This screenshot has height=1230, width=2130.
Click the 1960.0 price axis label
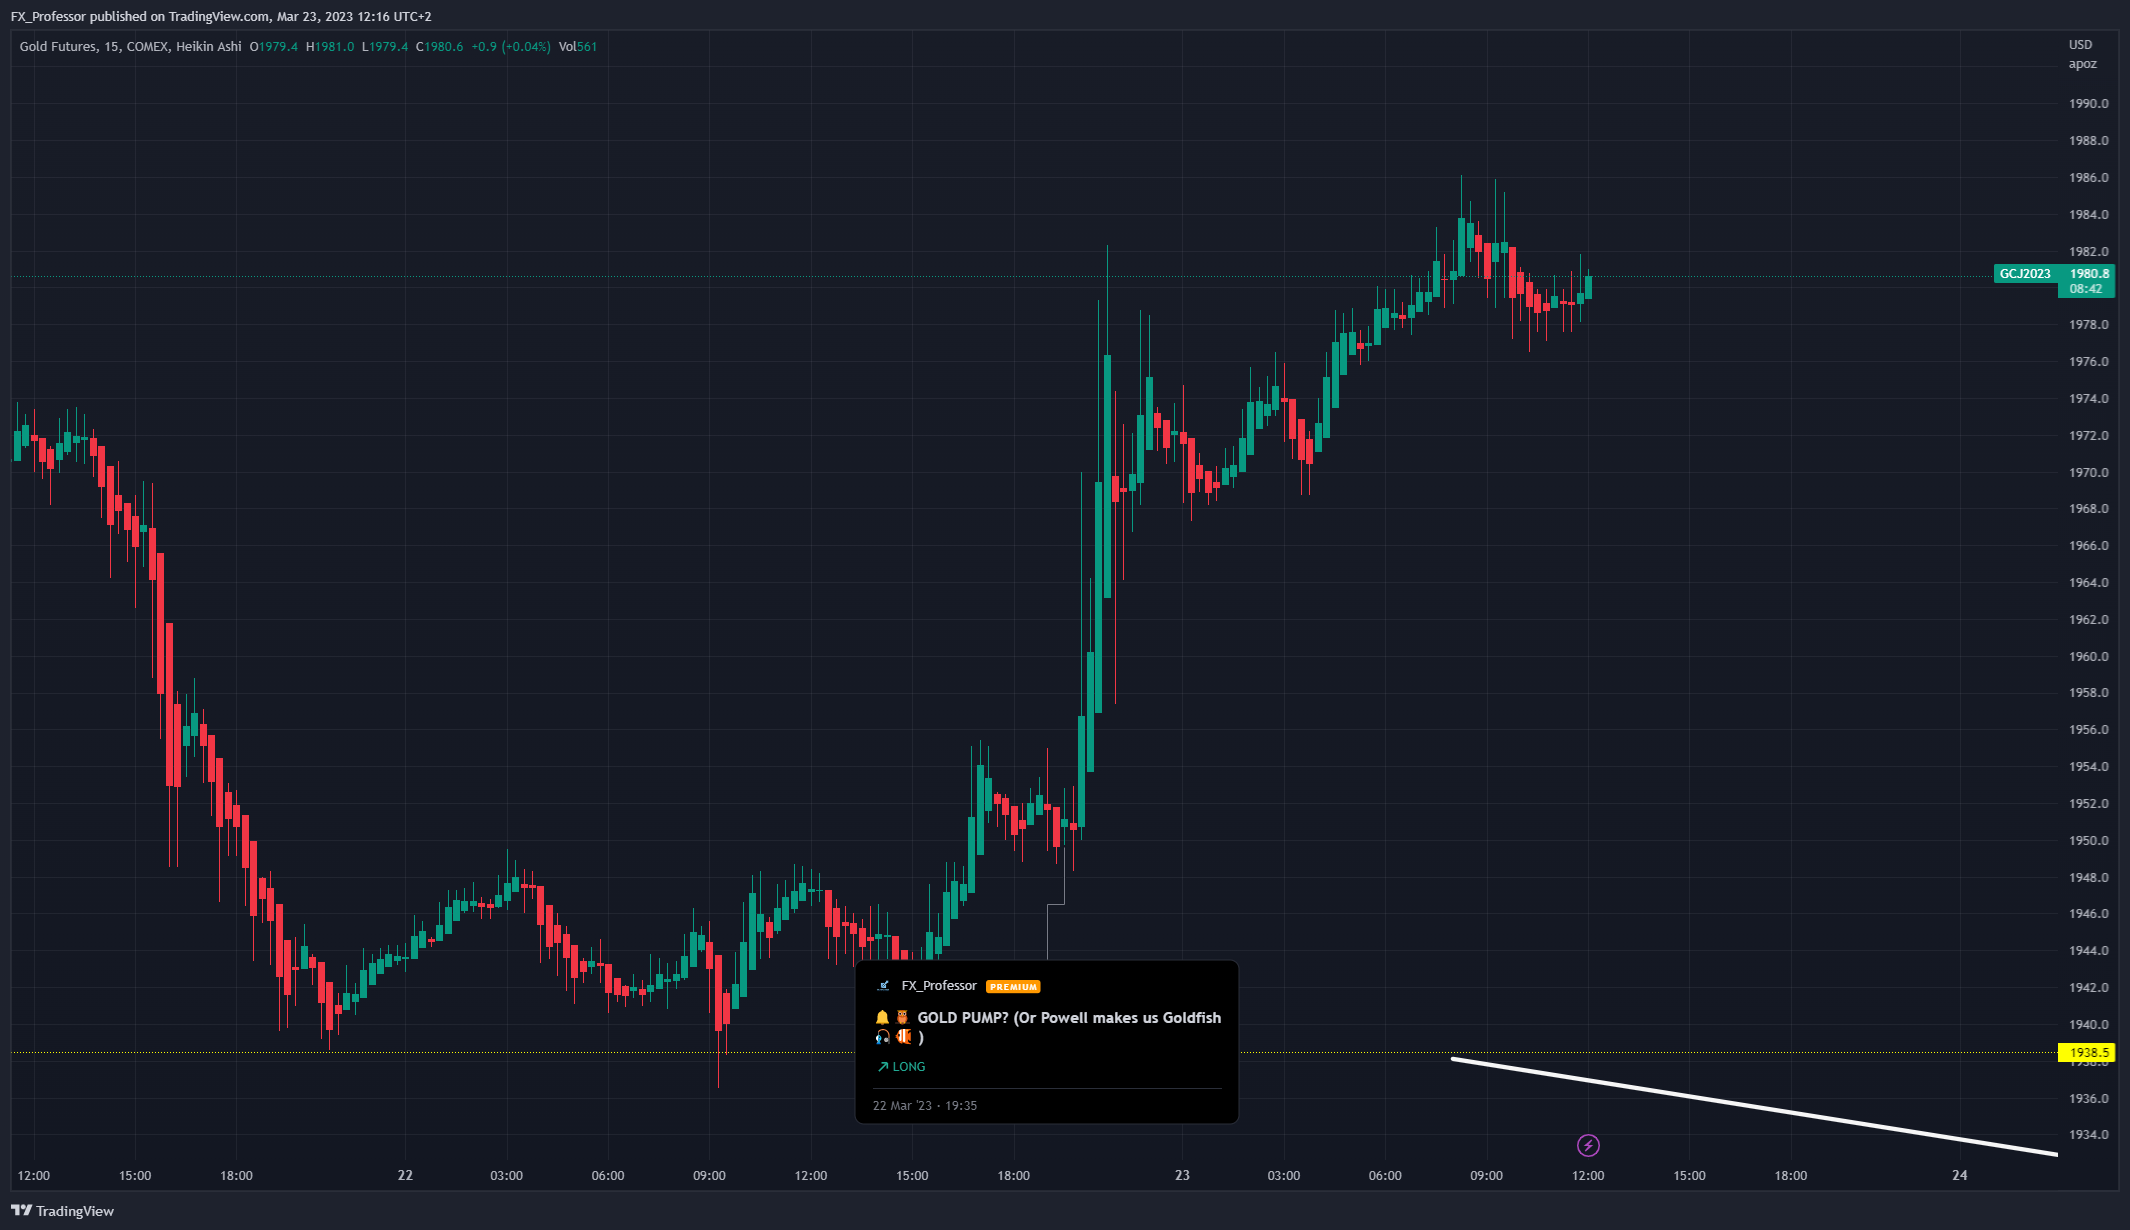coord(2088,657)
